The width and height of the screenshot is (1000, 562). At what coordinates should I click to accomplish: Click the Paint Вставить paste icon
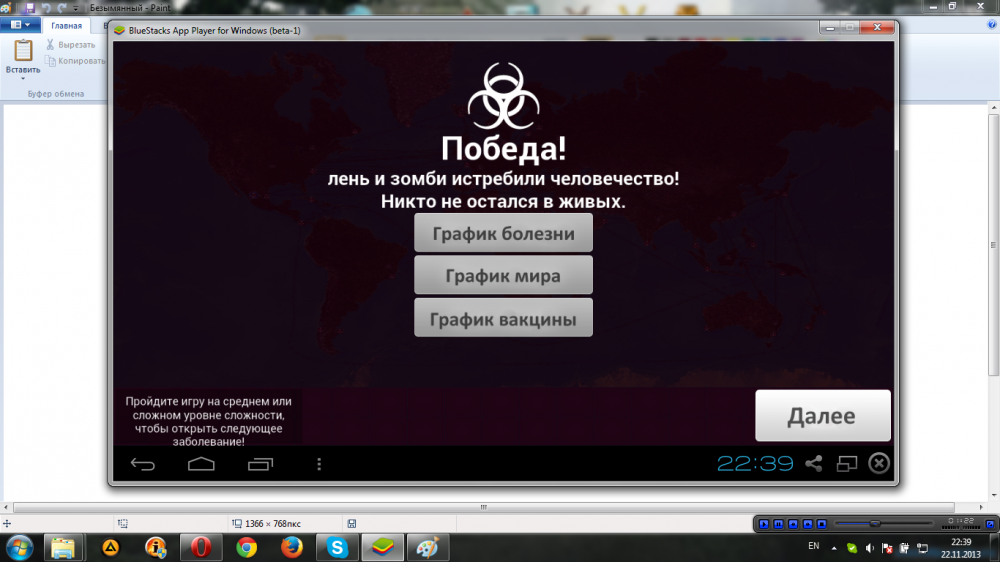[23, 50]
